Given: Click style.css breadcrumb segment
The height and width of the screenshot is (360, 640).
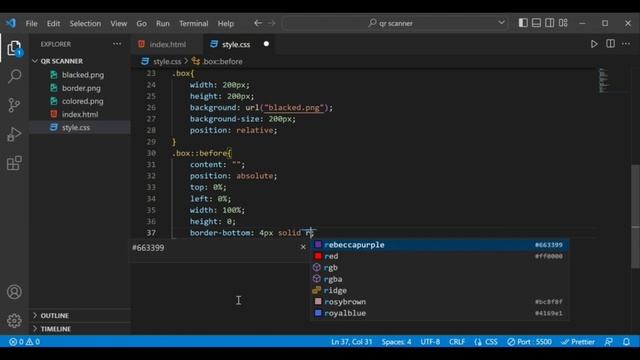Looking at the screenshot, I should point(167,61).
